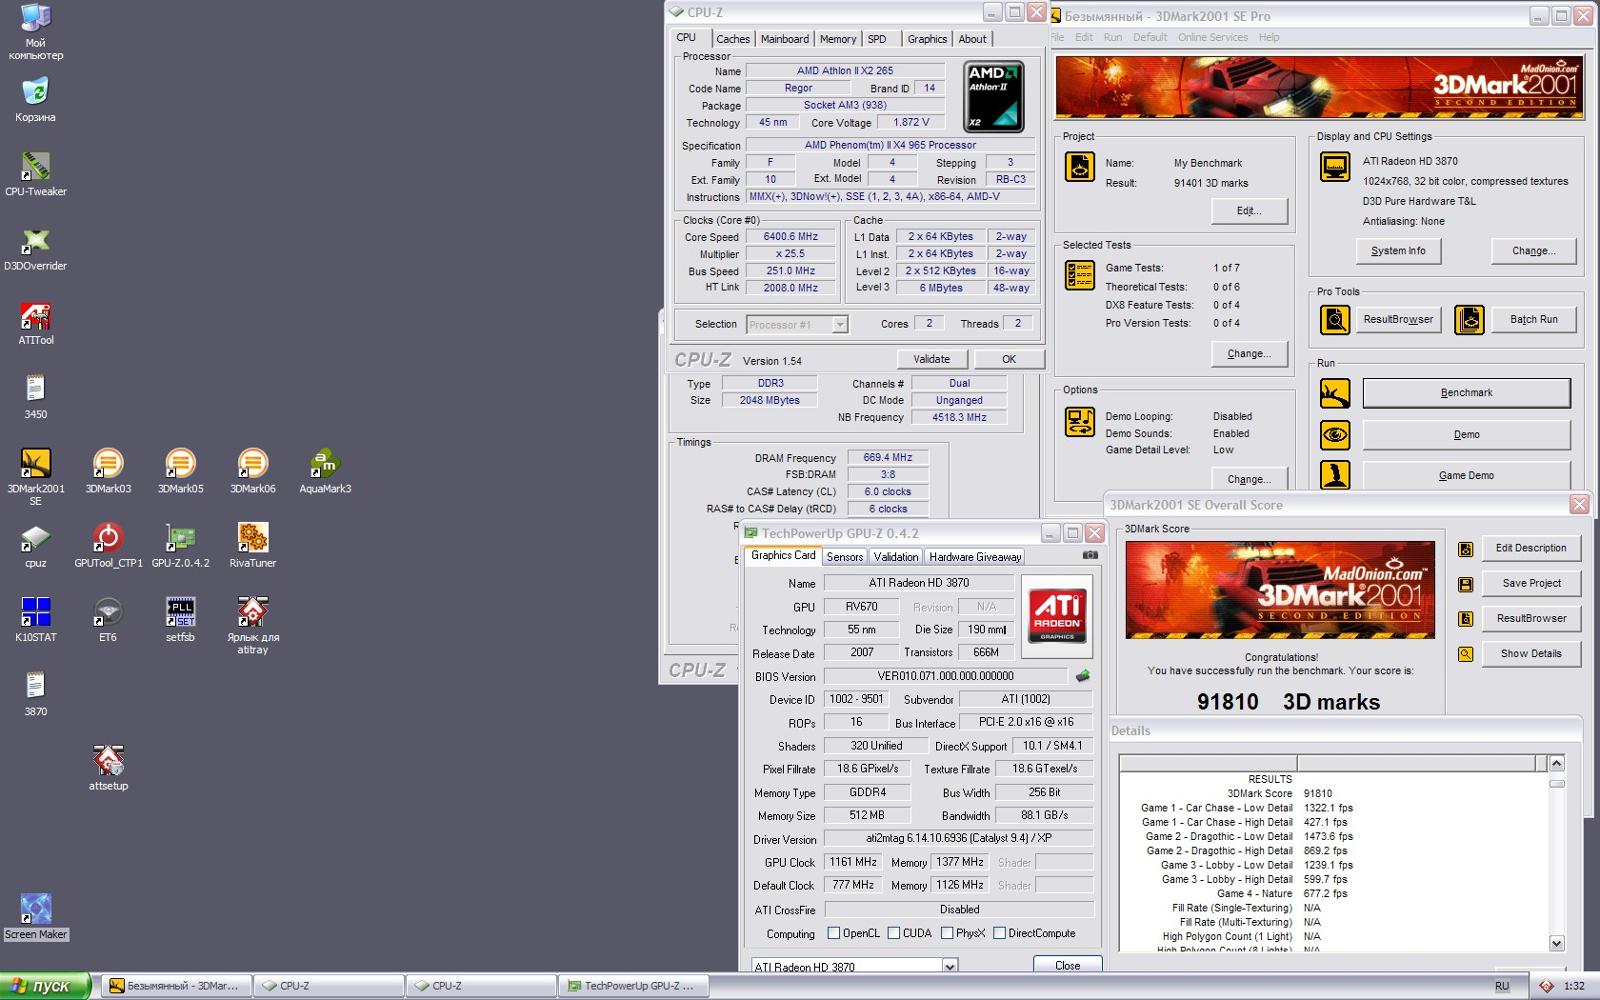Click the GPU-Z BIOS save chip icon
Viewport: 1600px width, 1000px height.
point(1082,676)
